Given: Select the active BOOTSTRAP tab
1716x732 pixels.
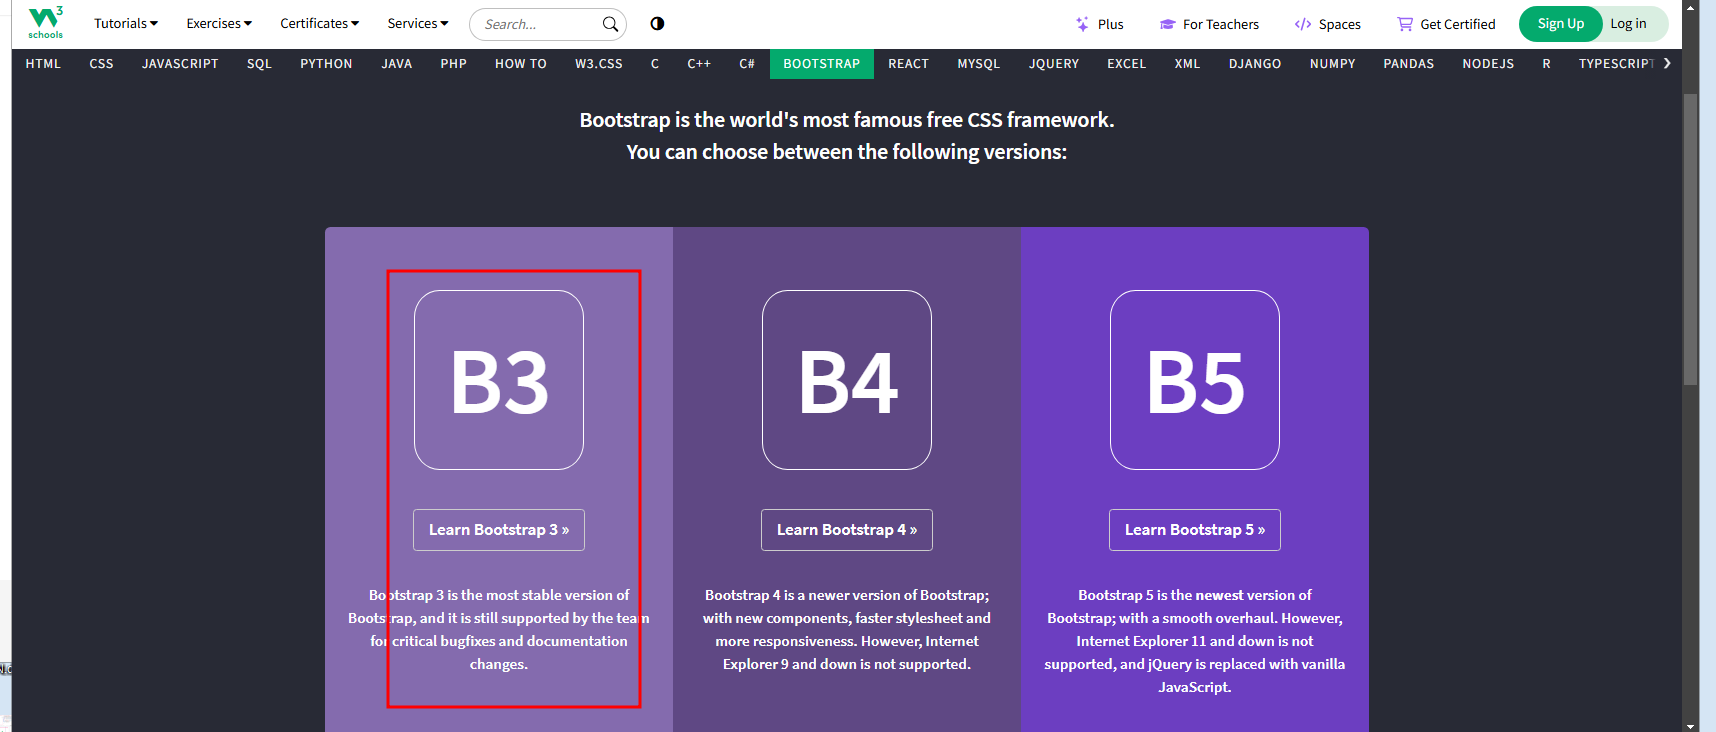Looking at the screenshot, I should tap(822, 64).
